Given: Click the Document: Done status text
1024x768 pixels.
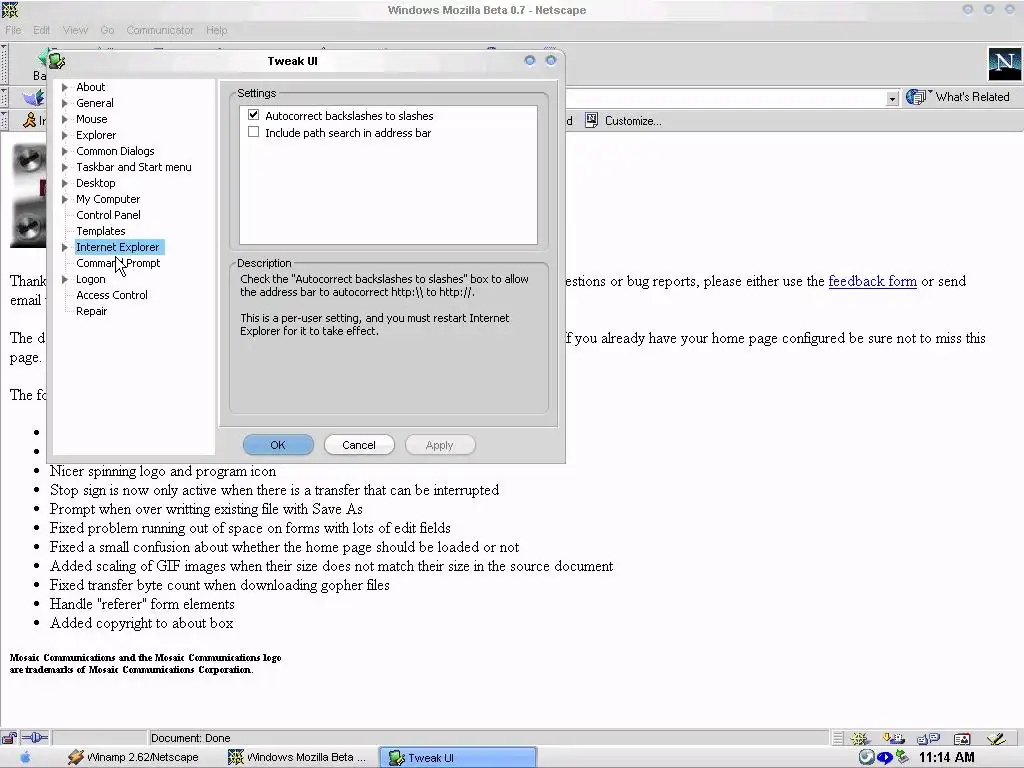Looking at the screenshot, I should pyautogui.click(x=191, y=738).
